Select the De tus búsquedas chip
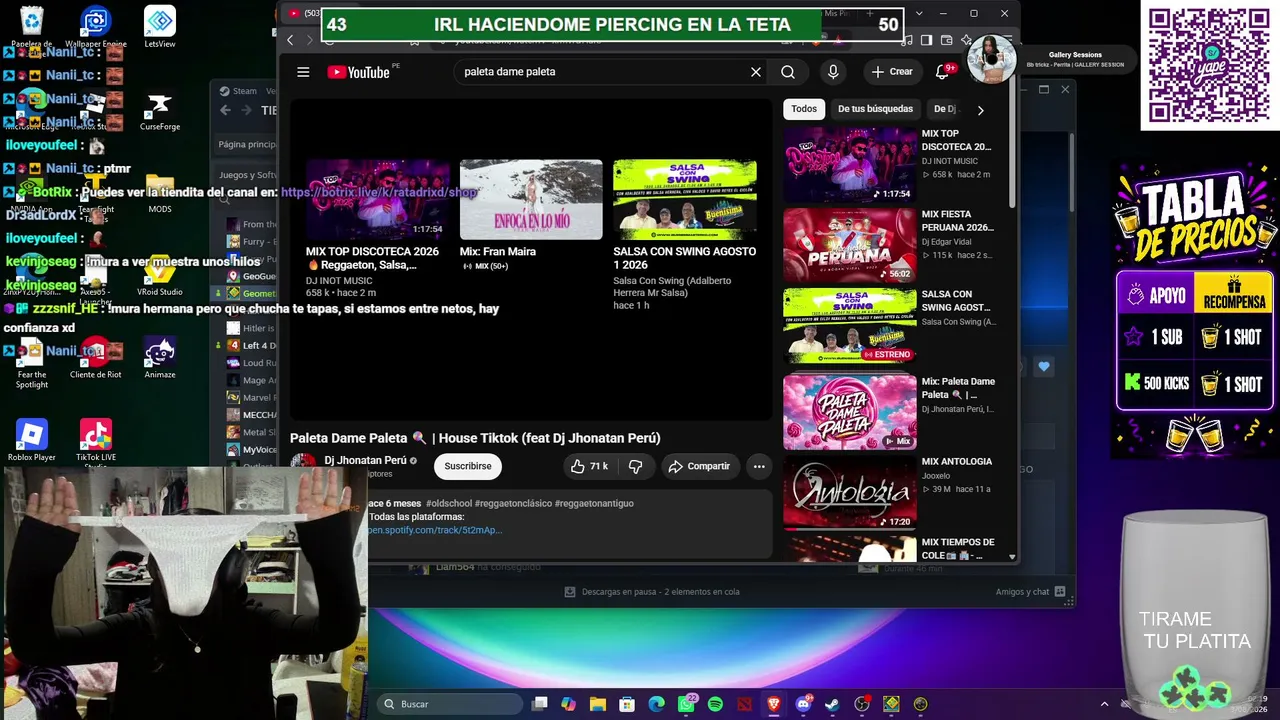 point(875,109)
